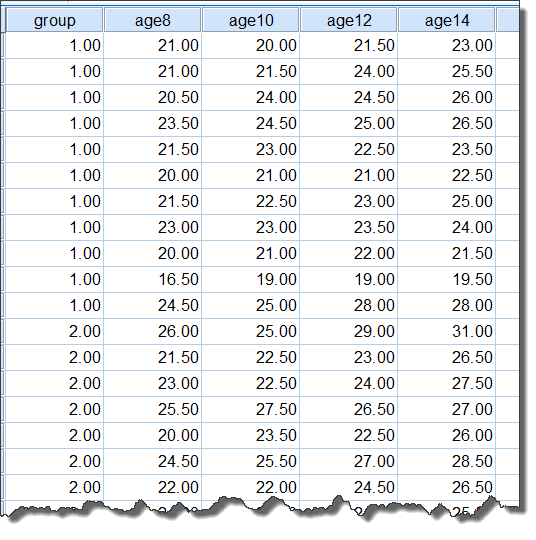Click the first group cell 1.00
The height and width of the screenshot is (540, 536).
click(54, 45)
